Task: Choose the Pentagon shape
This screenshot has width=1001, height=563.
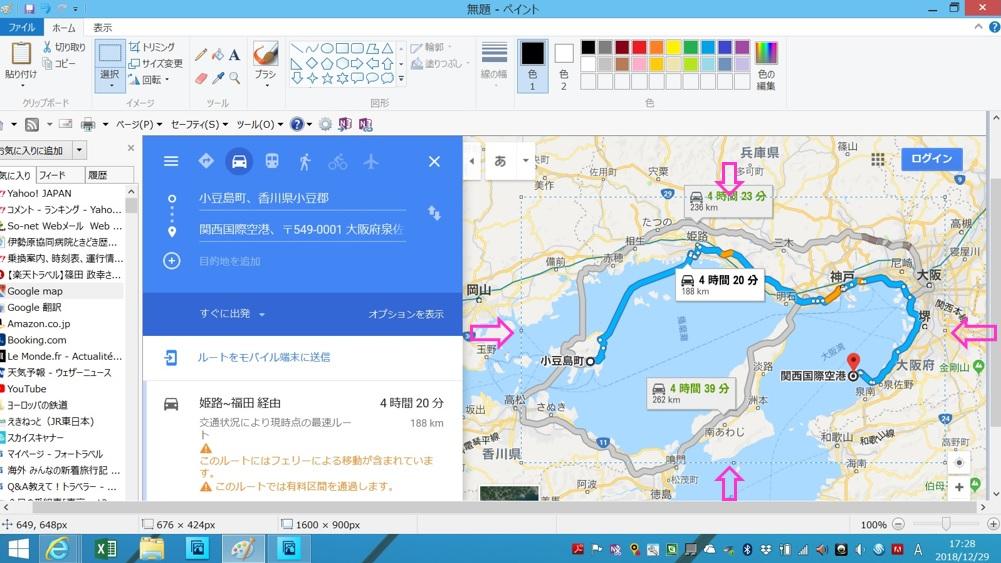Action: 327,63
